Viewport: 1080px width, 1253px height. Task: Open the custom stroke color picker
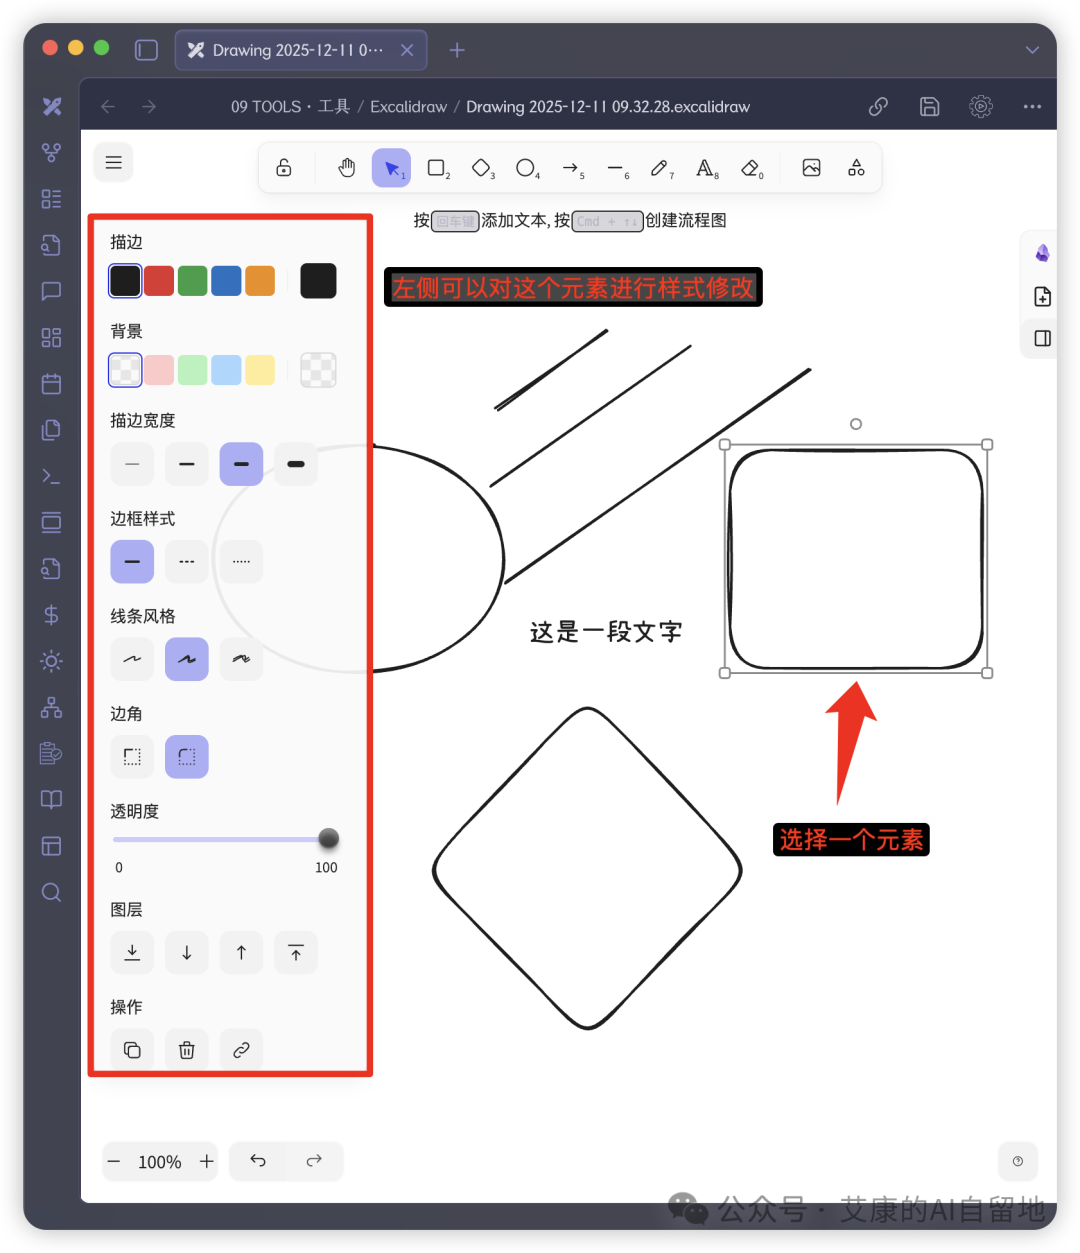(318, 281)
